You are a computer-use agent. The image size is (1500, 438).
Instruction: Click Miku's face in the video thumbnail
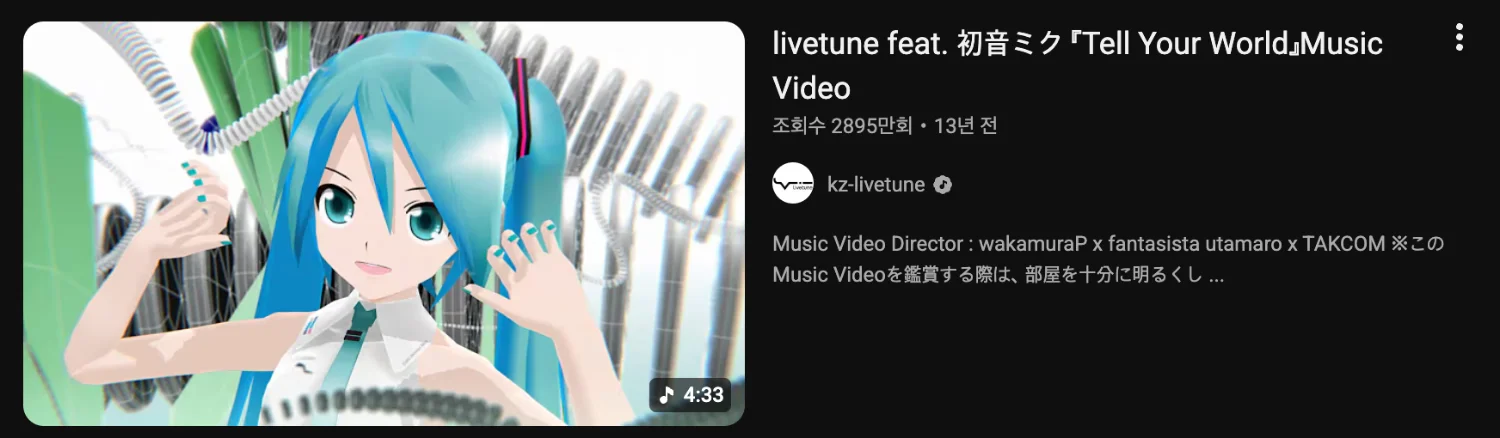tap(385, 215)
